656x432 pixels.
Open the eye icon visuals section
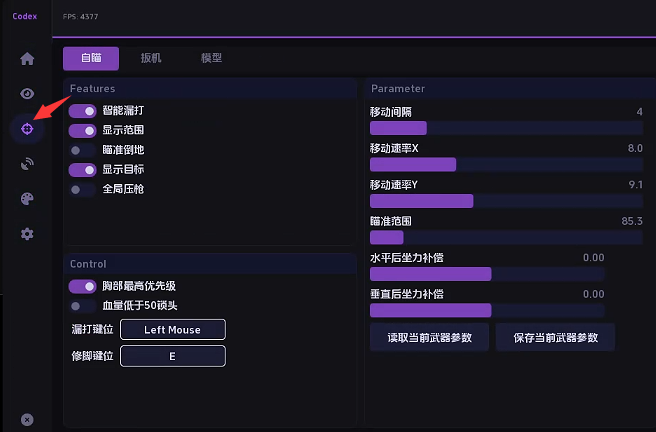(27, 94)
